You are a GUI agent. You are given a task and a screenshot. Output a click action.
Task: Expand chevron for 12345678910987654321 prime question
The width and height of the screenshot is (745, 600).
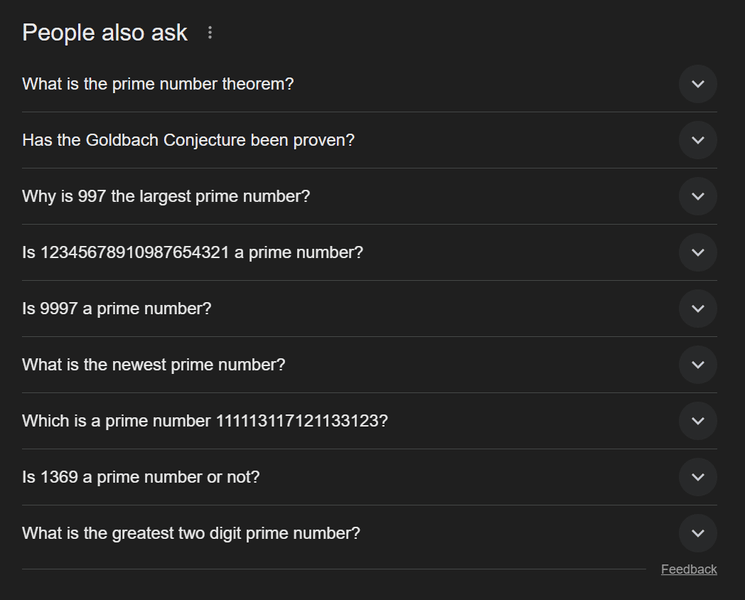(x=698, y=252)
